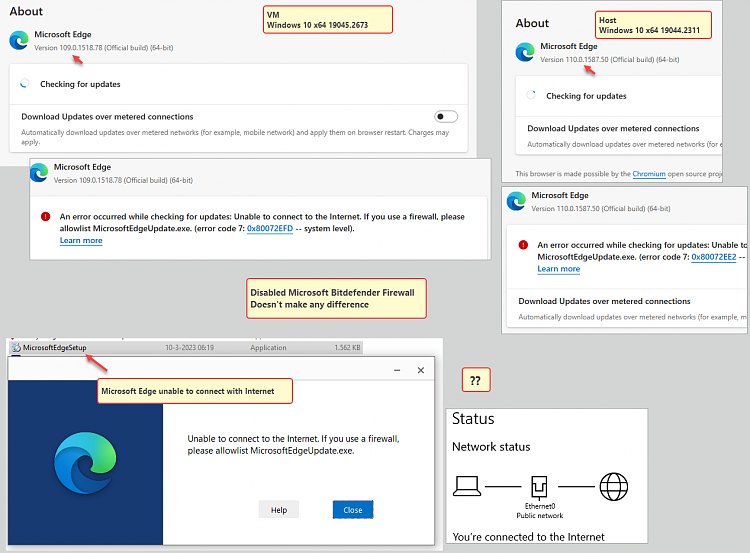
Task: Click the laptop icon in Network status
Action: pyautogui.click(x=467, y=487)
